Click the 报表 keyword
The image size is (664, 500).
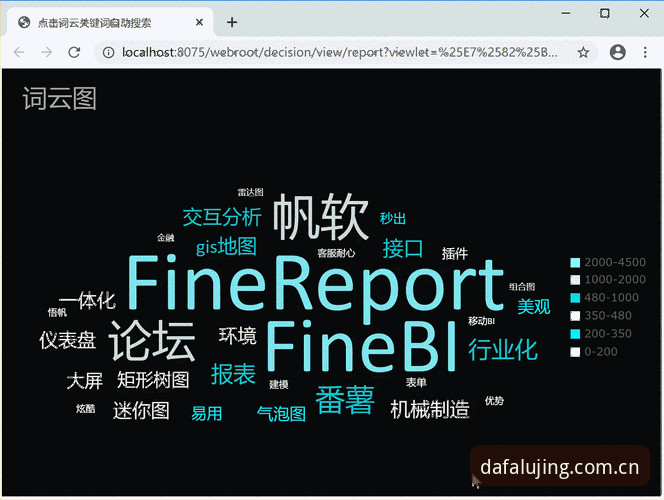click(233, 374)
